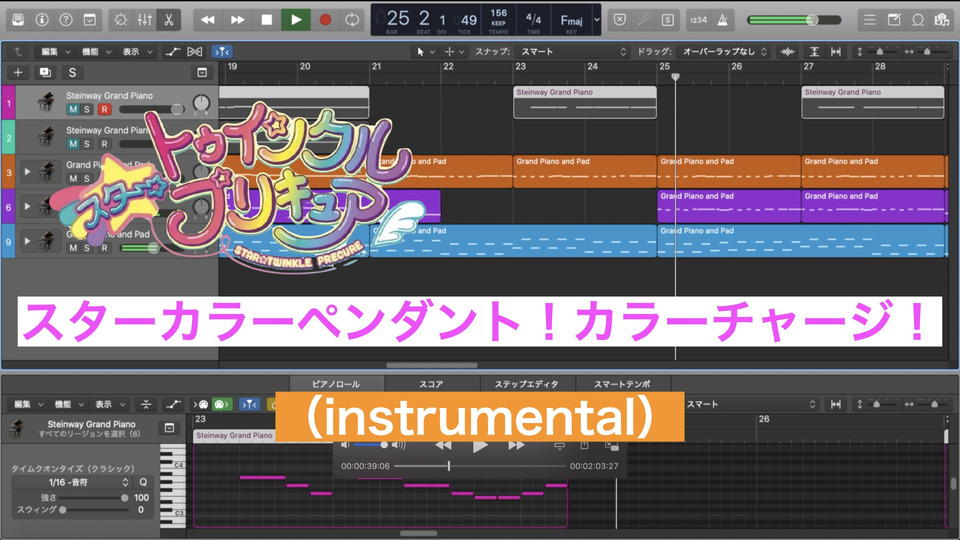Open the スマートテンポ tab
This screenshot has width=960, height=540.
tap(623, 384)
